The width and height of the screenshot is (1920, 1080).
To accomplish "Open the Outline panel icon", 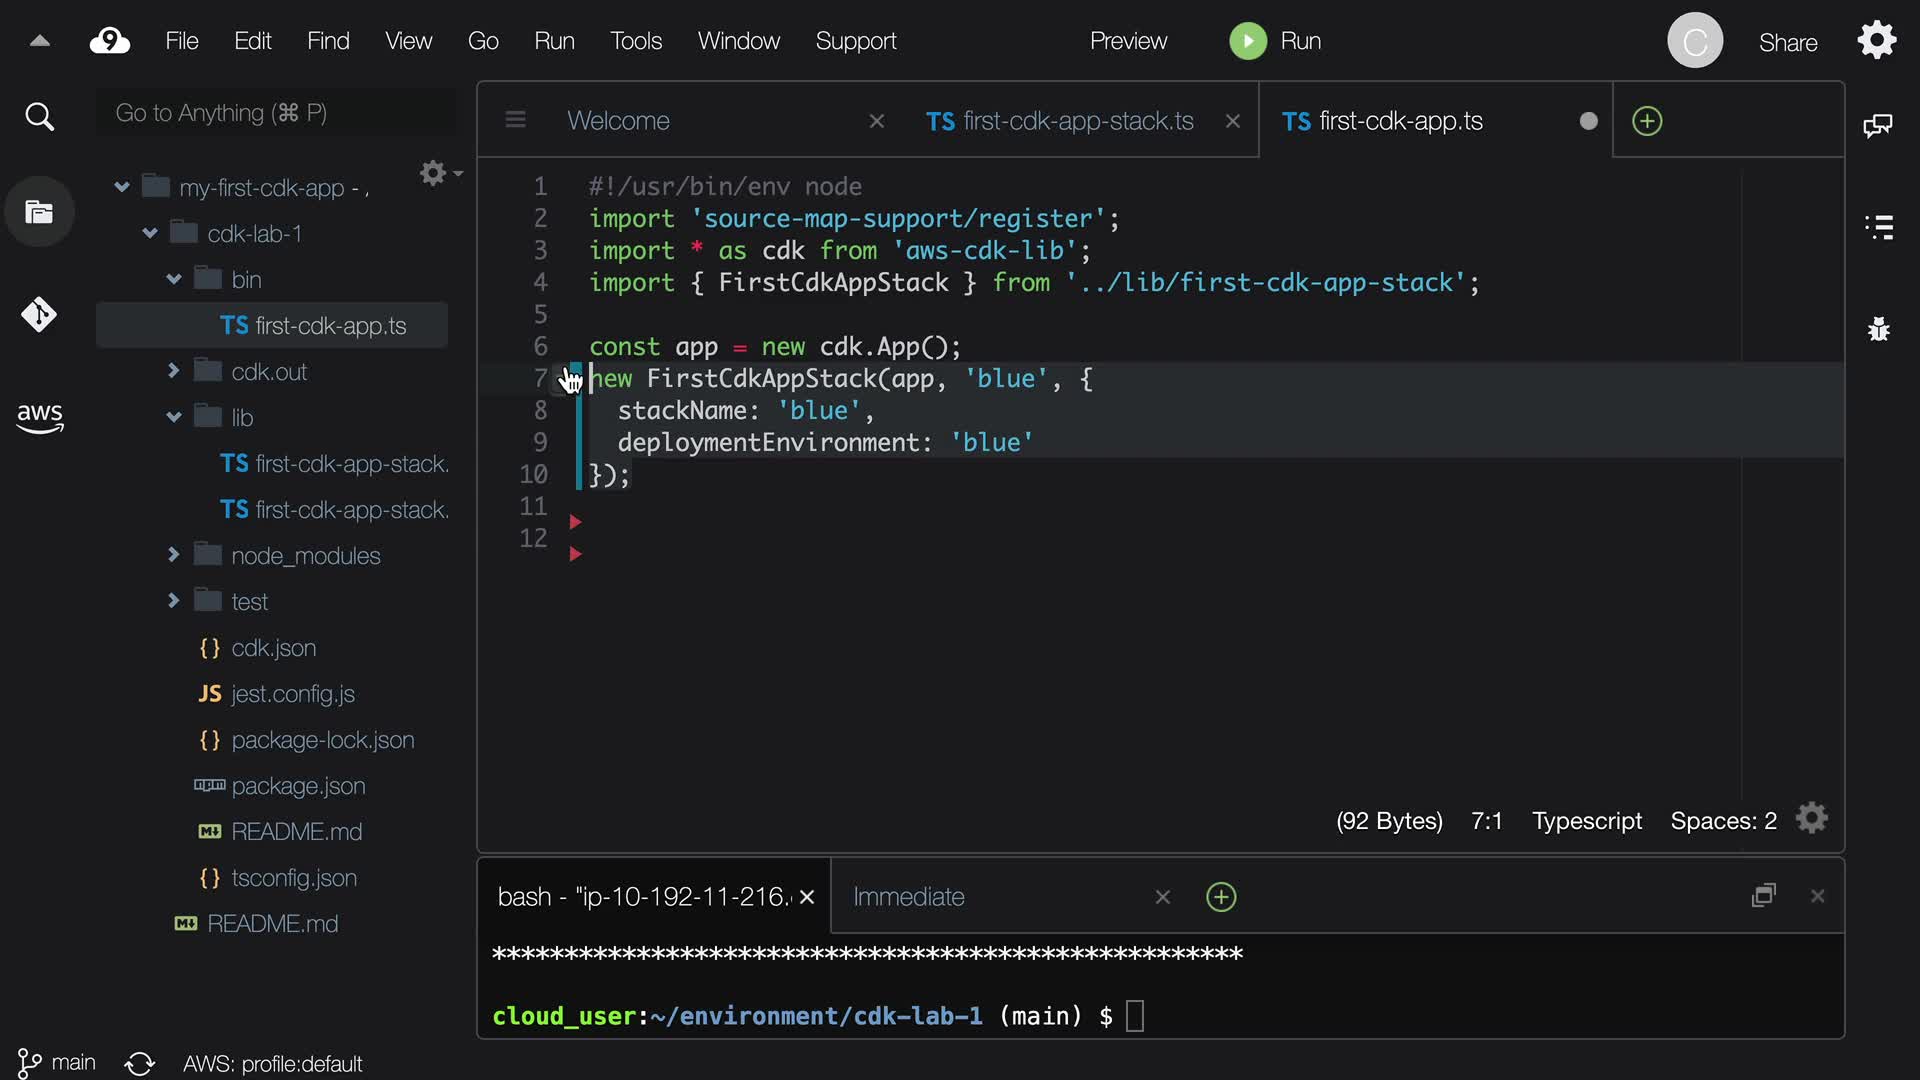I will coord(1879,227).
